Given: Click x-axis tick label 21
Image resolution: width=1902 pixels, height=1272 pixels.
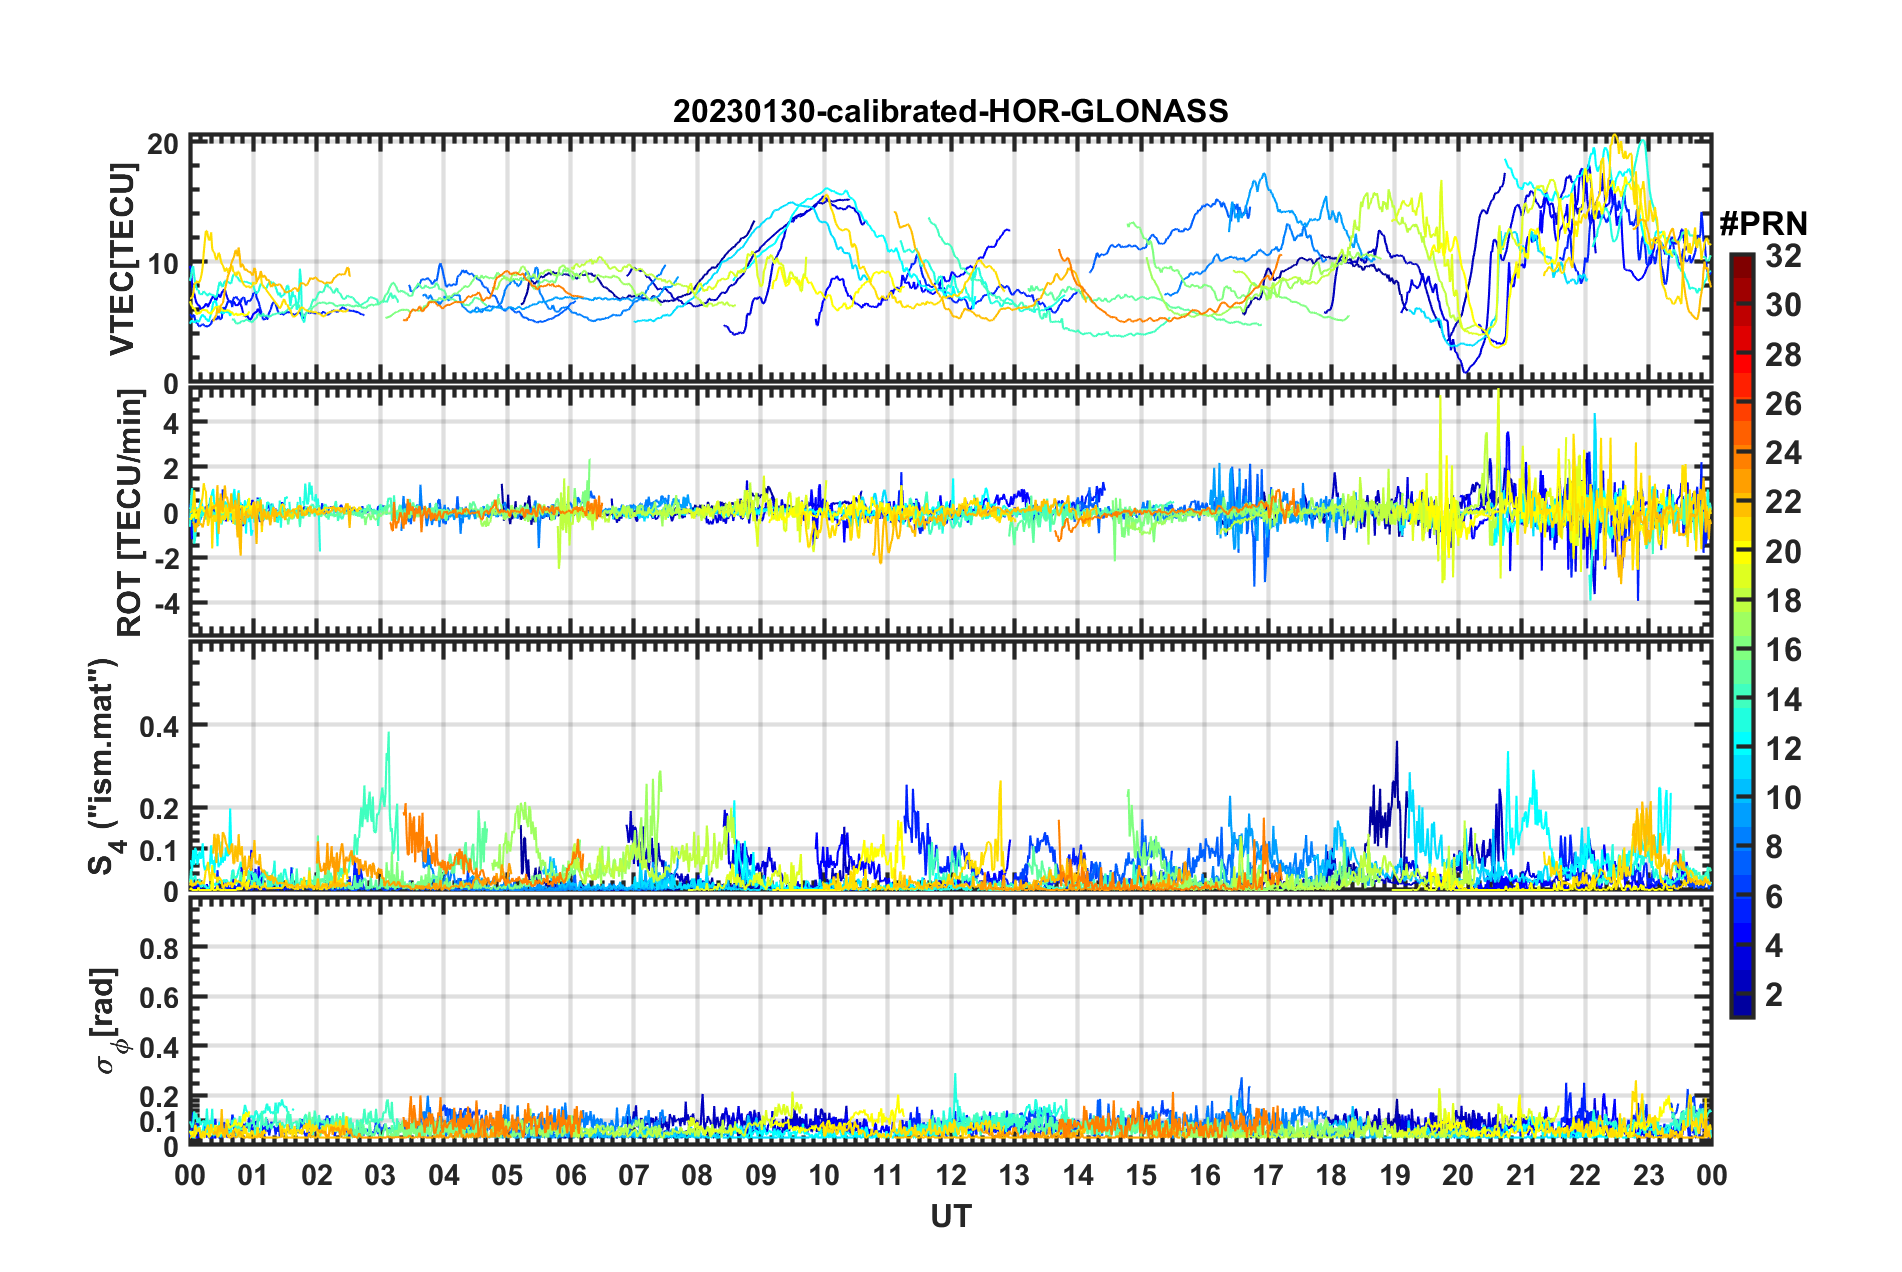Looking at the screenshot, I should (1521, 1175).
